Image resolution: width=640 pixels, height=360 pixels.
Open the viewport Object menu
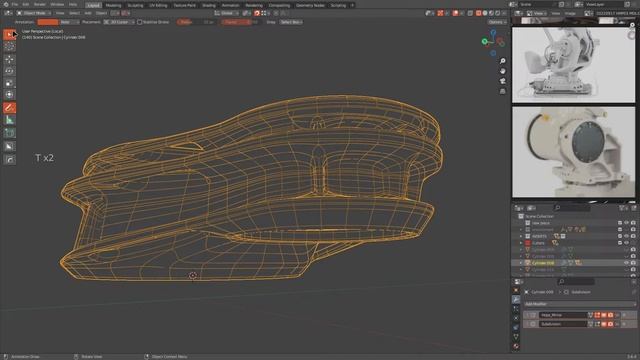101,13
